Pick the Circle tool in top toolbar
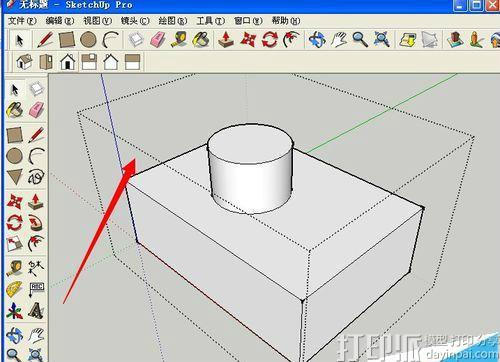500x362 pixels. click(88, 39)
